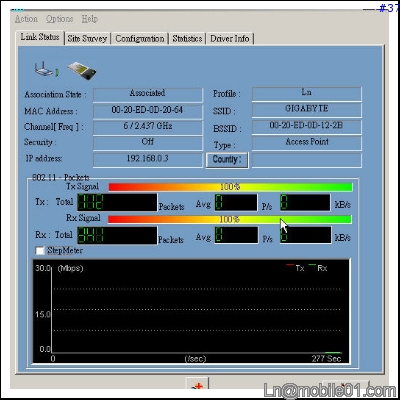Enable the StepMeter checkbox

(x=40, y=251)
